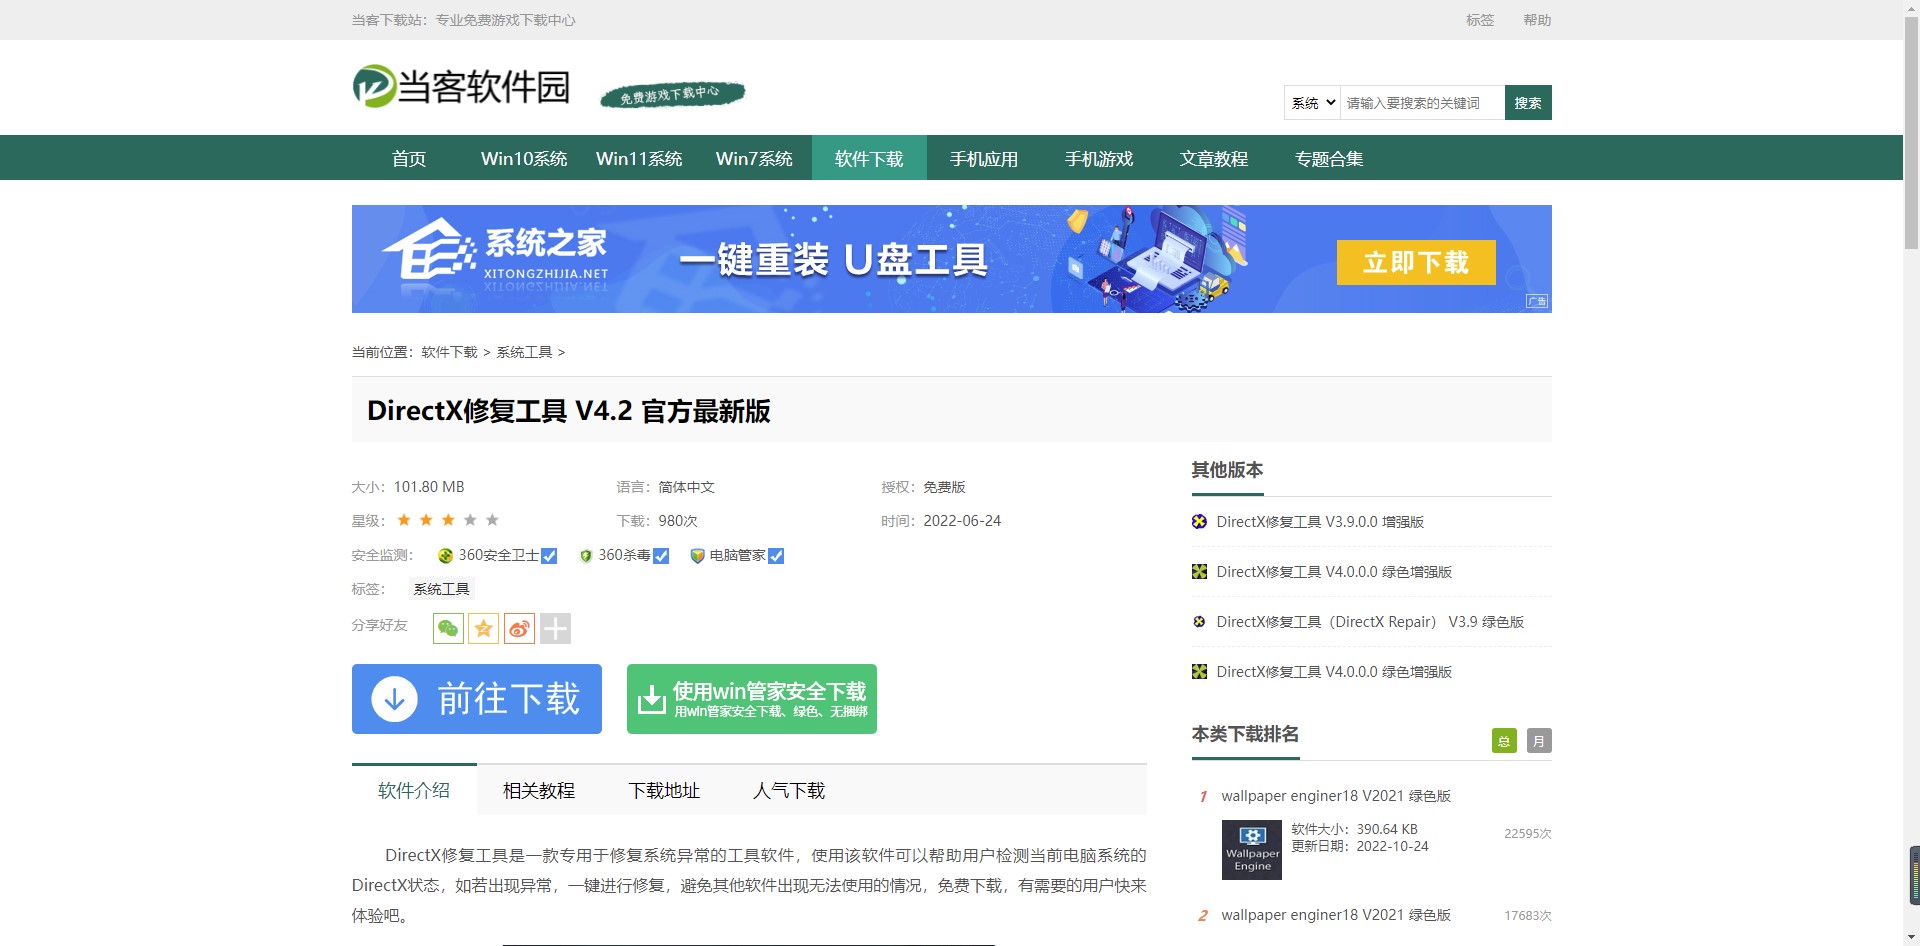Click the 系统之家 一键重装 banner ad

point(952,259)
